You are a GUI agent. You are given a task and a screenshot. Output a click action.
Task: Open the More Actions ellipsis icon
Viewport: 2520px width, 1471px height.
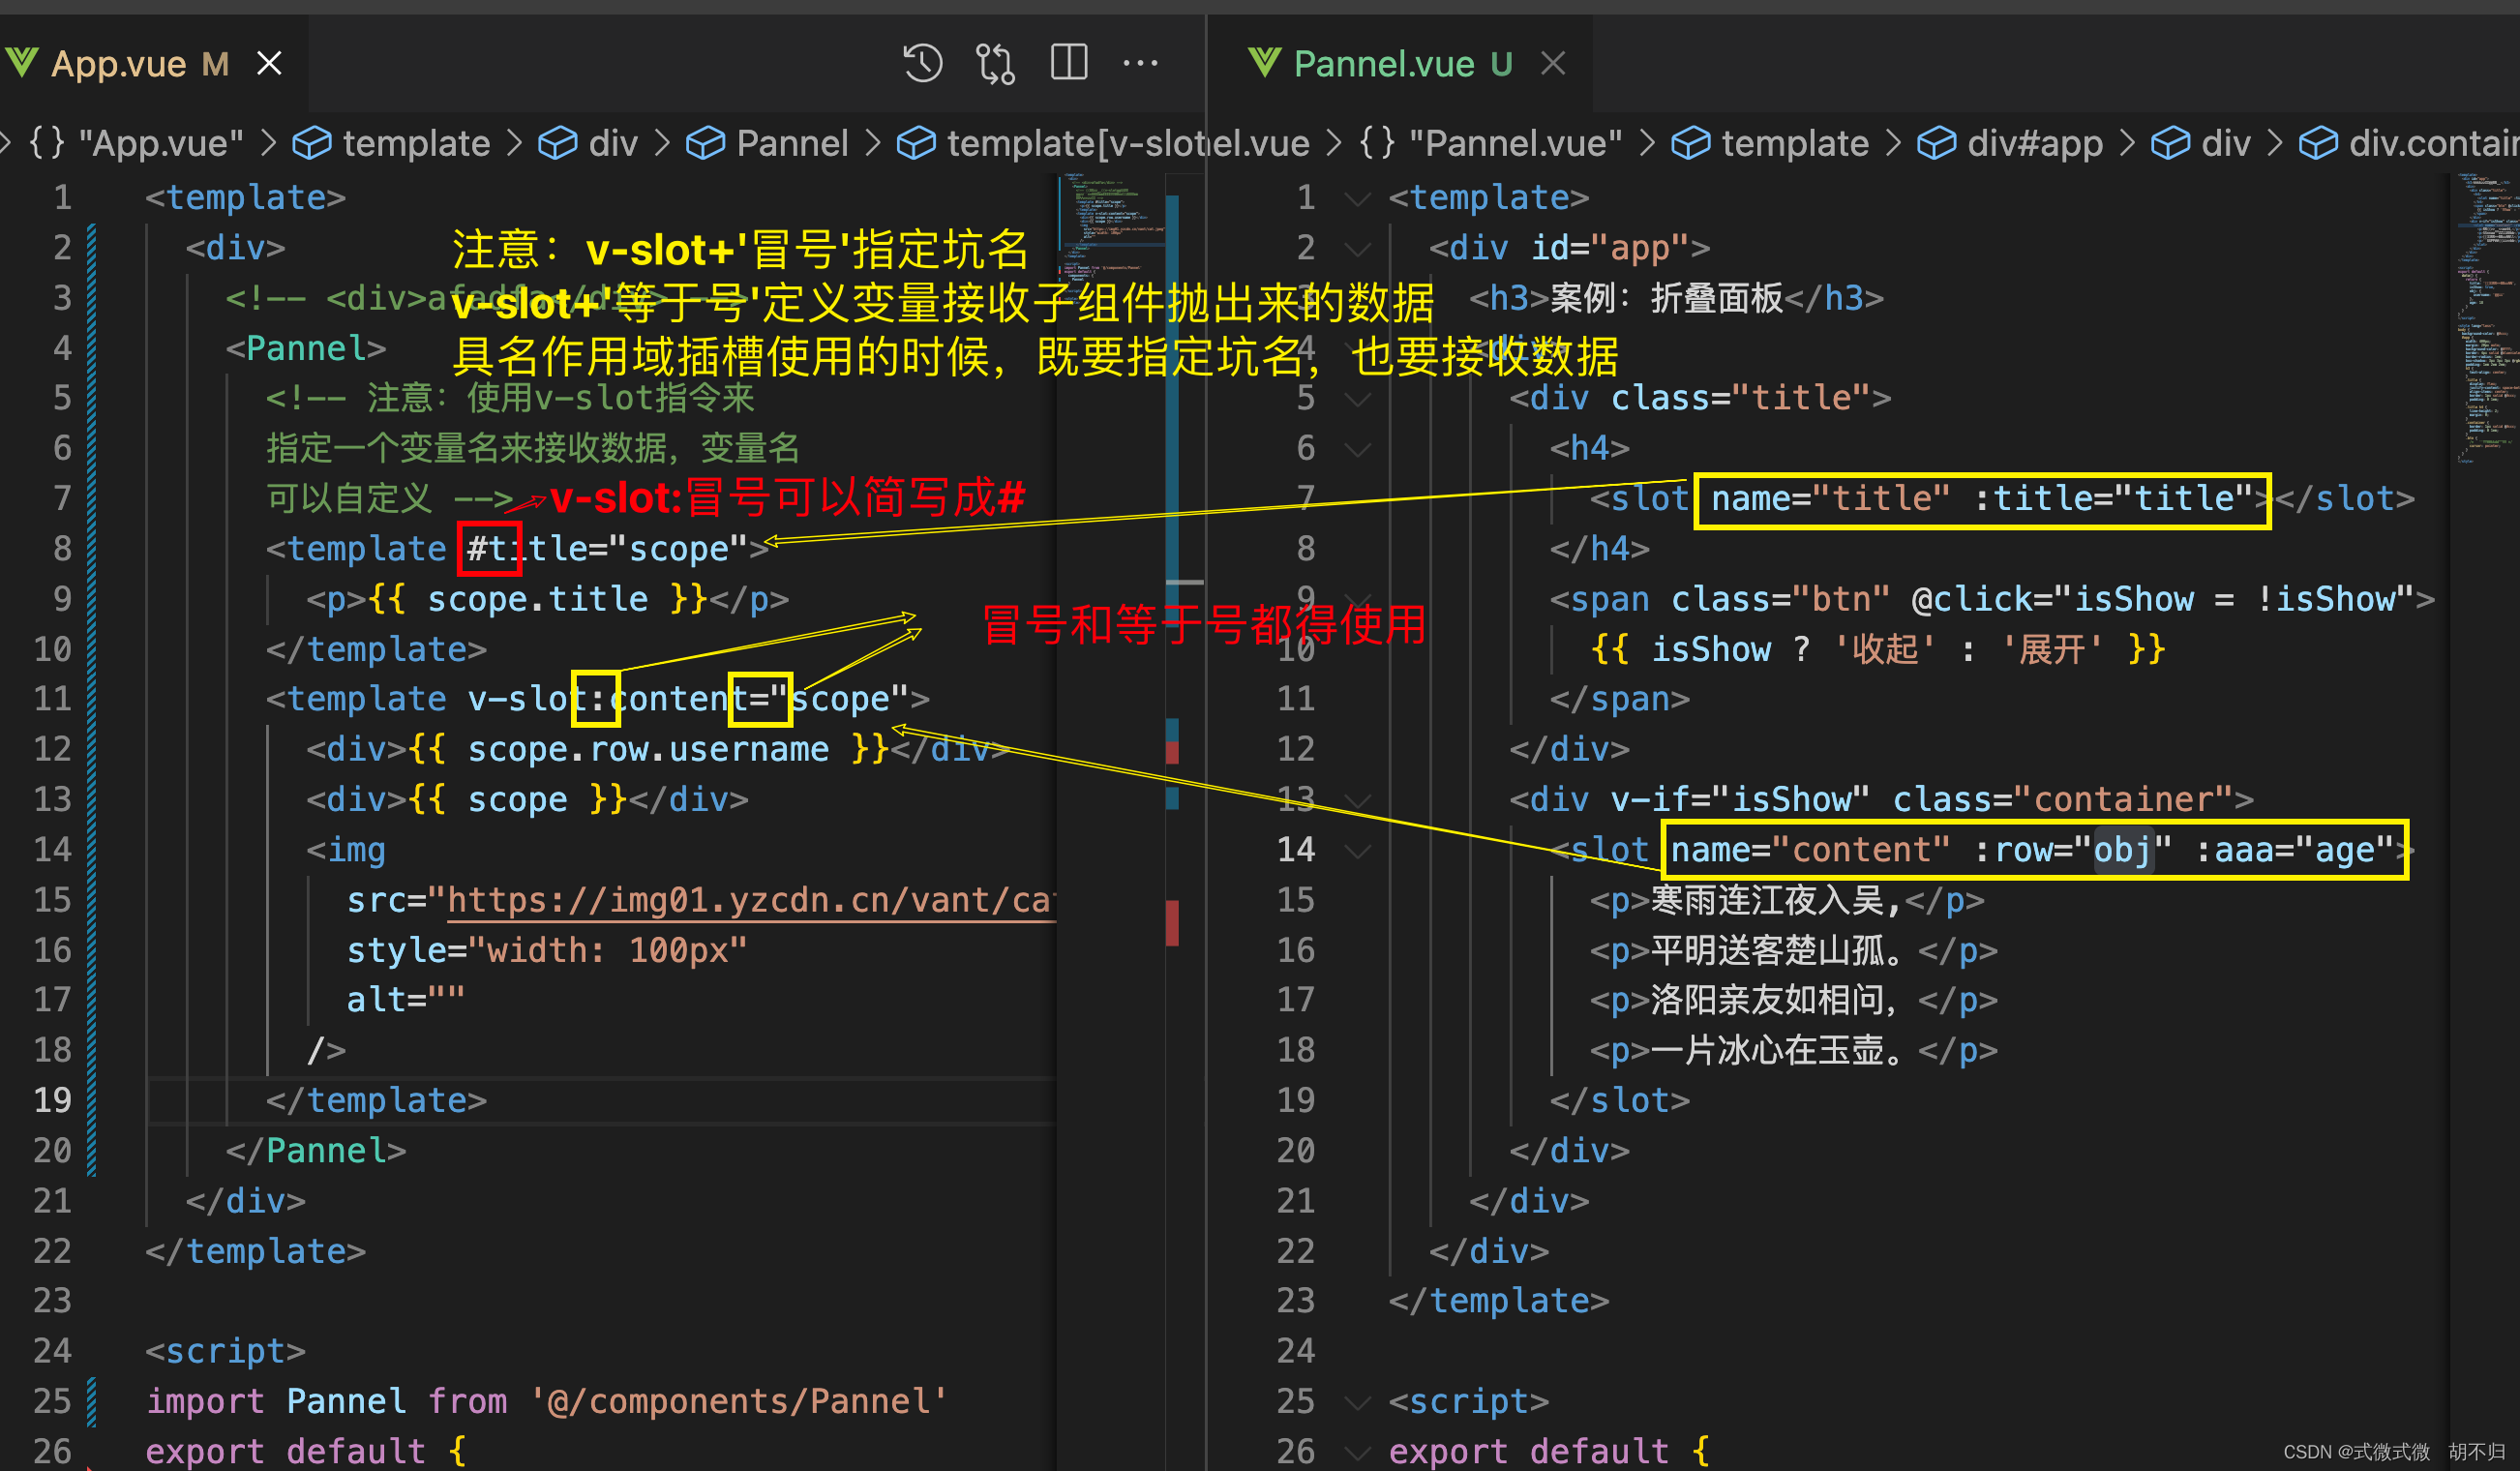(x=1141, y=62)
